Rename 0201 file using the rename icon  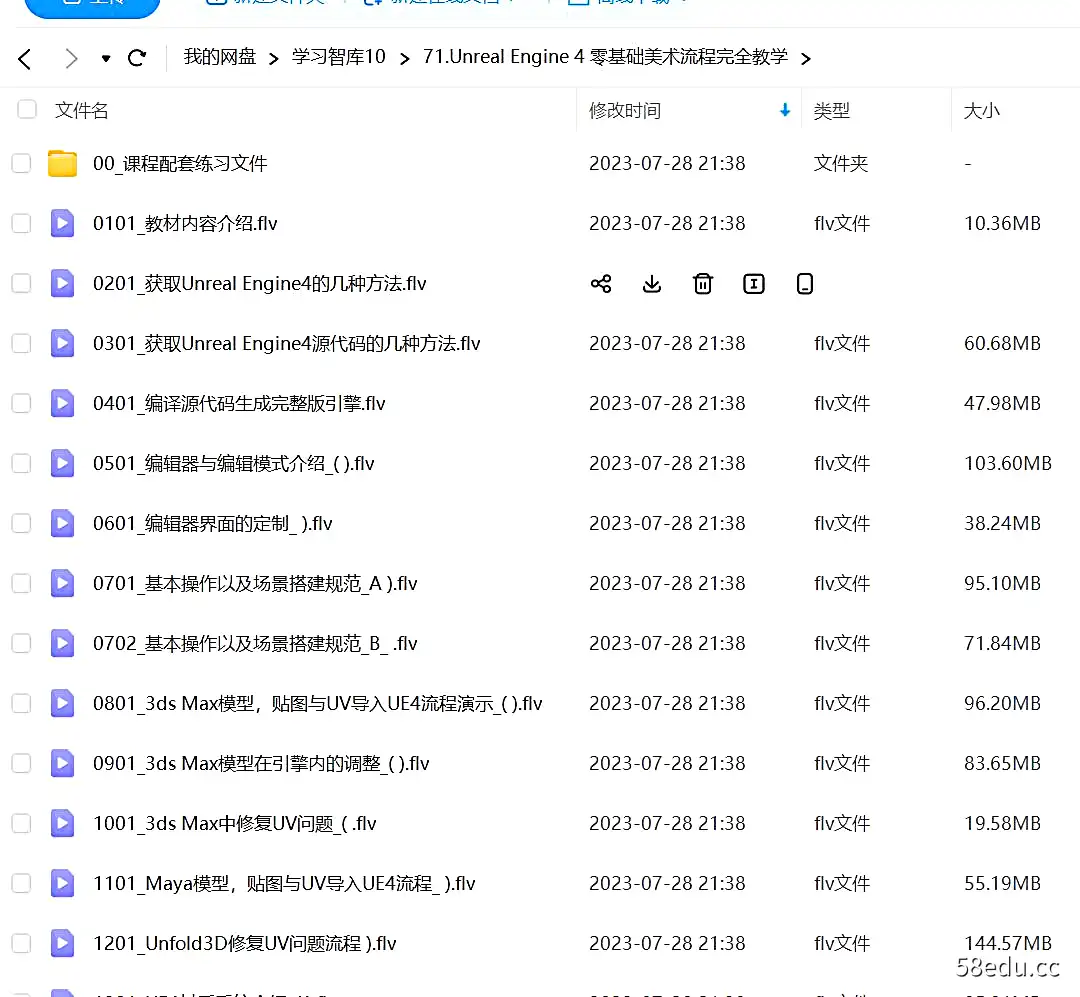point(754,284)
